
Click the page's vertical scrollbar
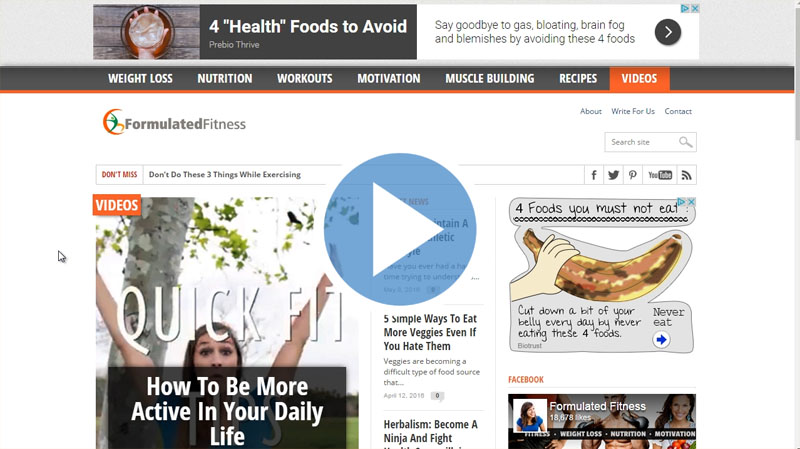point(797,224)
